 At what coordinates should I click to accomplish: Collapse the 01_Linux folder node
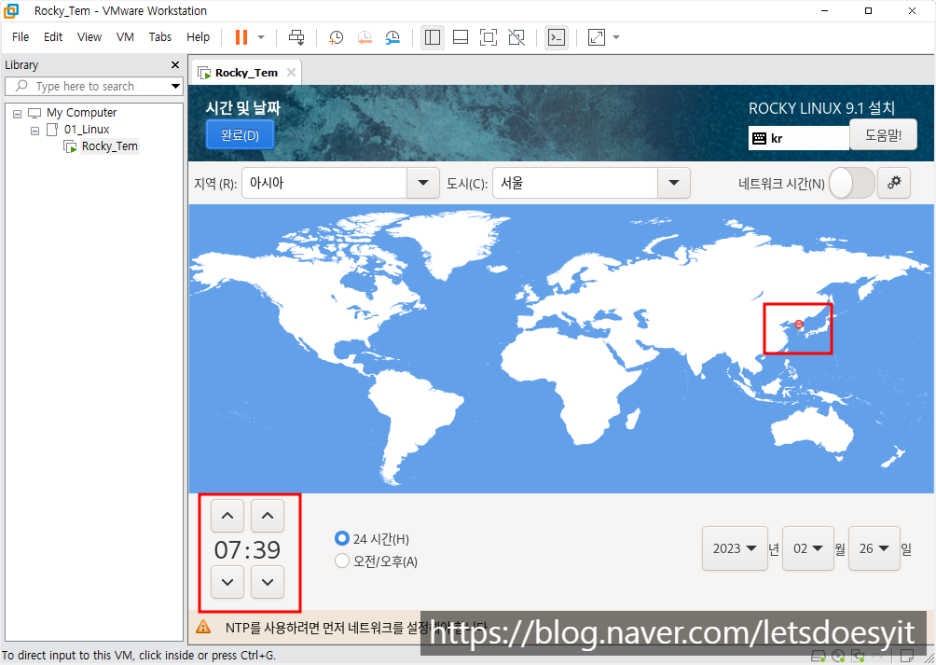pos(35,130)
